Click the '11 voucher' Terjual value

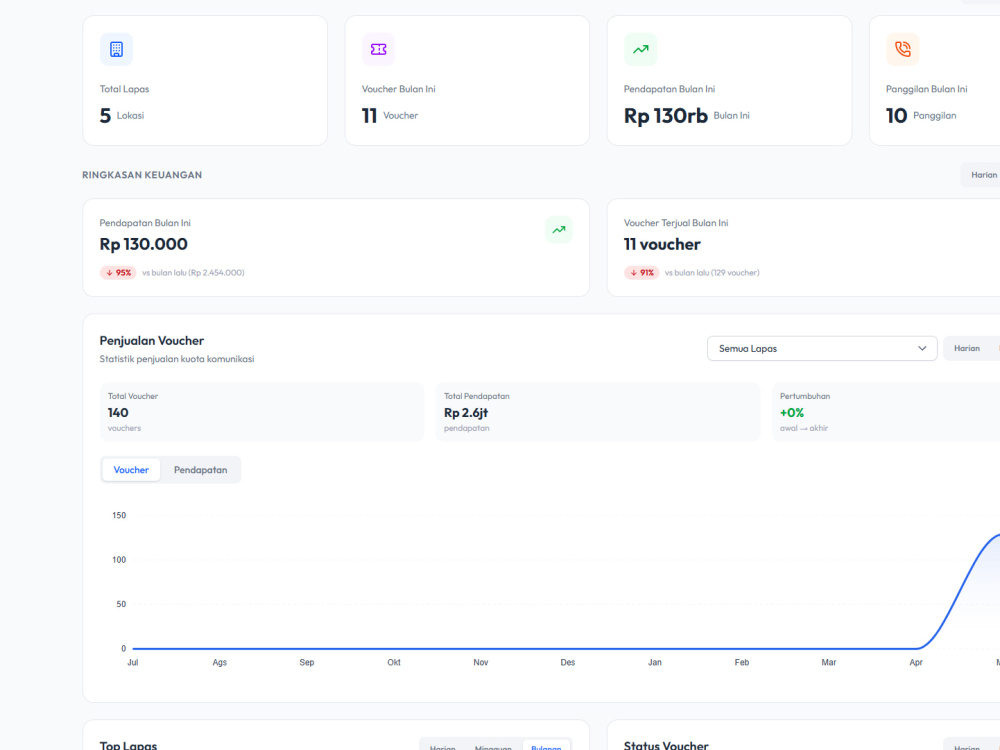(662, 244)
